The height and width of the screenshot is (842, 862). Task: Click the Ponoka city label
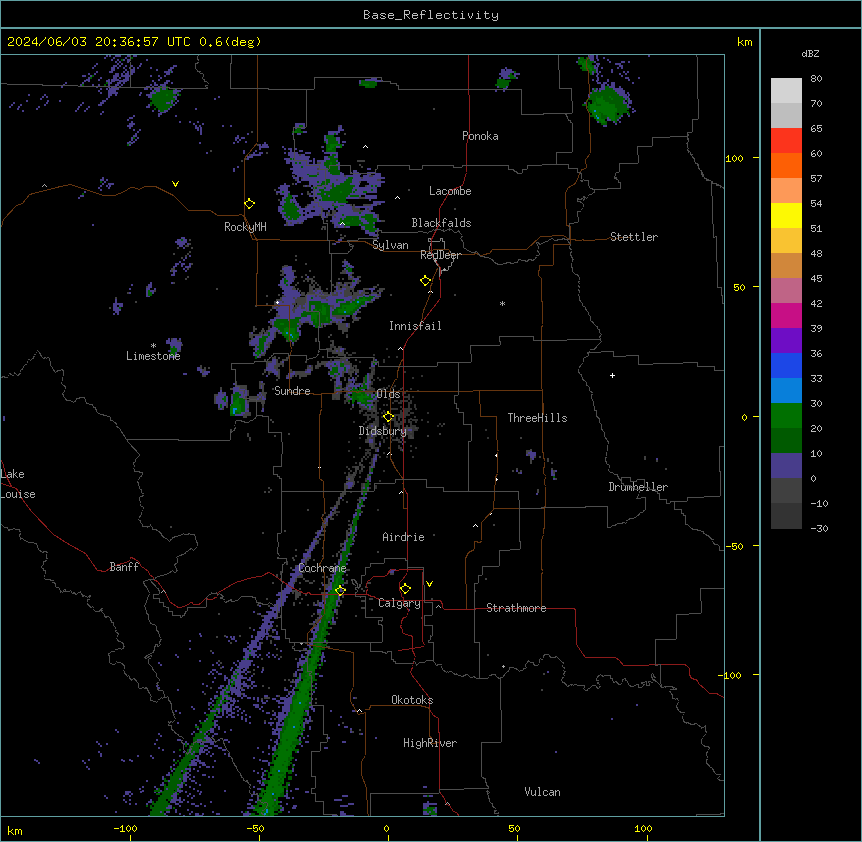tap(480, 136)
